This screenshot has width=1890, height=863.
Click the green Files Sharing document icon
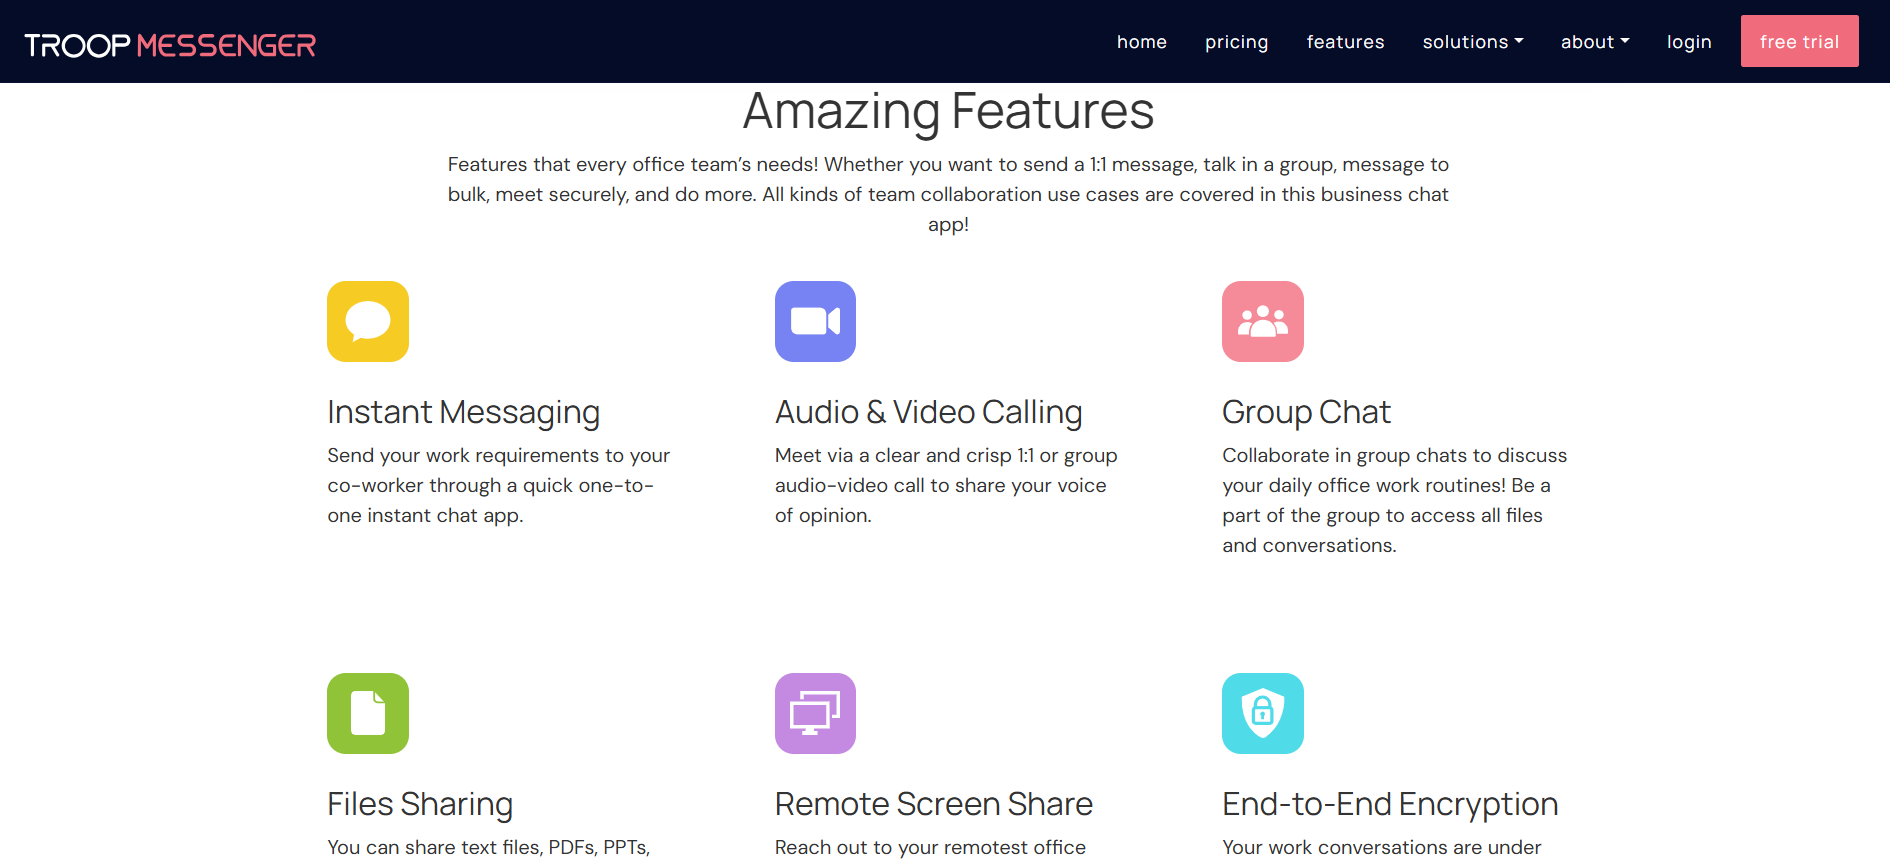(x=367, y=713)
